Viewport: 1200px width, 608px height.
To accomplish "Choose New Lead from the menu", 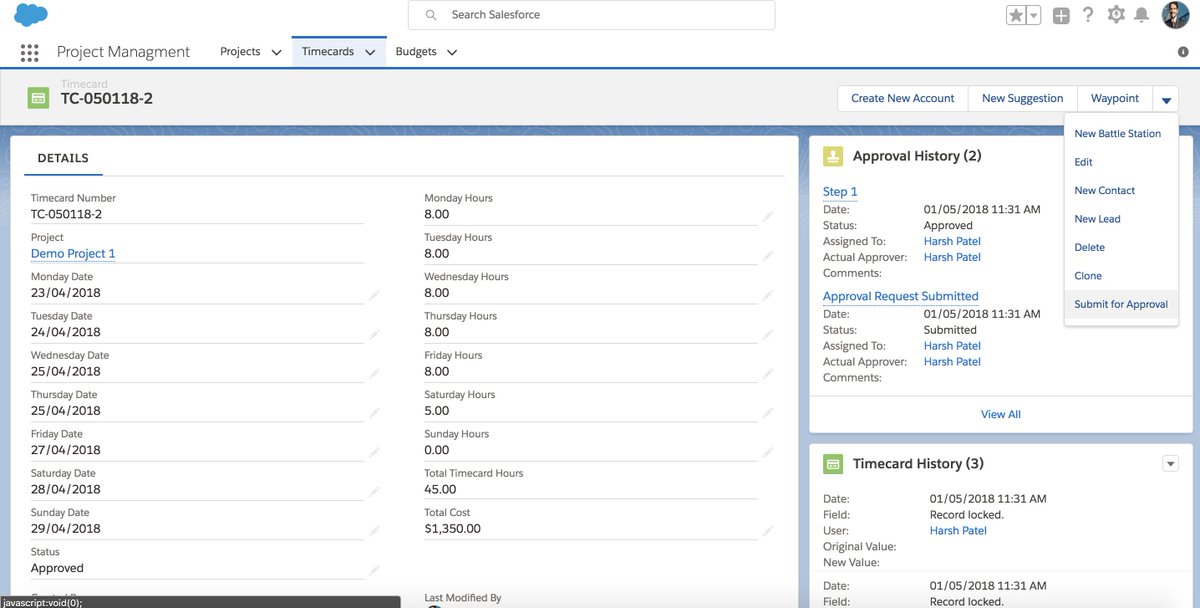I will [1097, 219].
